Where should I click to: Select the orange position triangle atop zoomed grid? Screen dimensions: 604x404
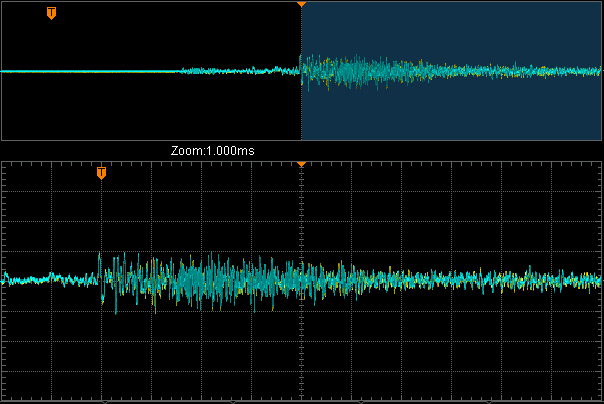pos(301,164)
